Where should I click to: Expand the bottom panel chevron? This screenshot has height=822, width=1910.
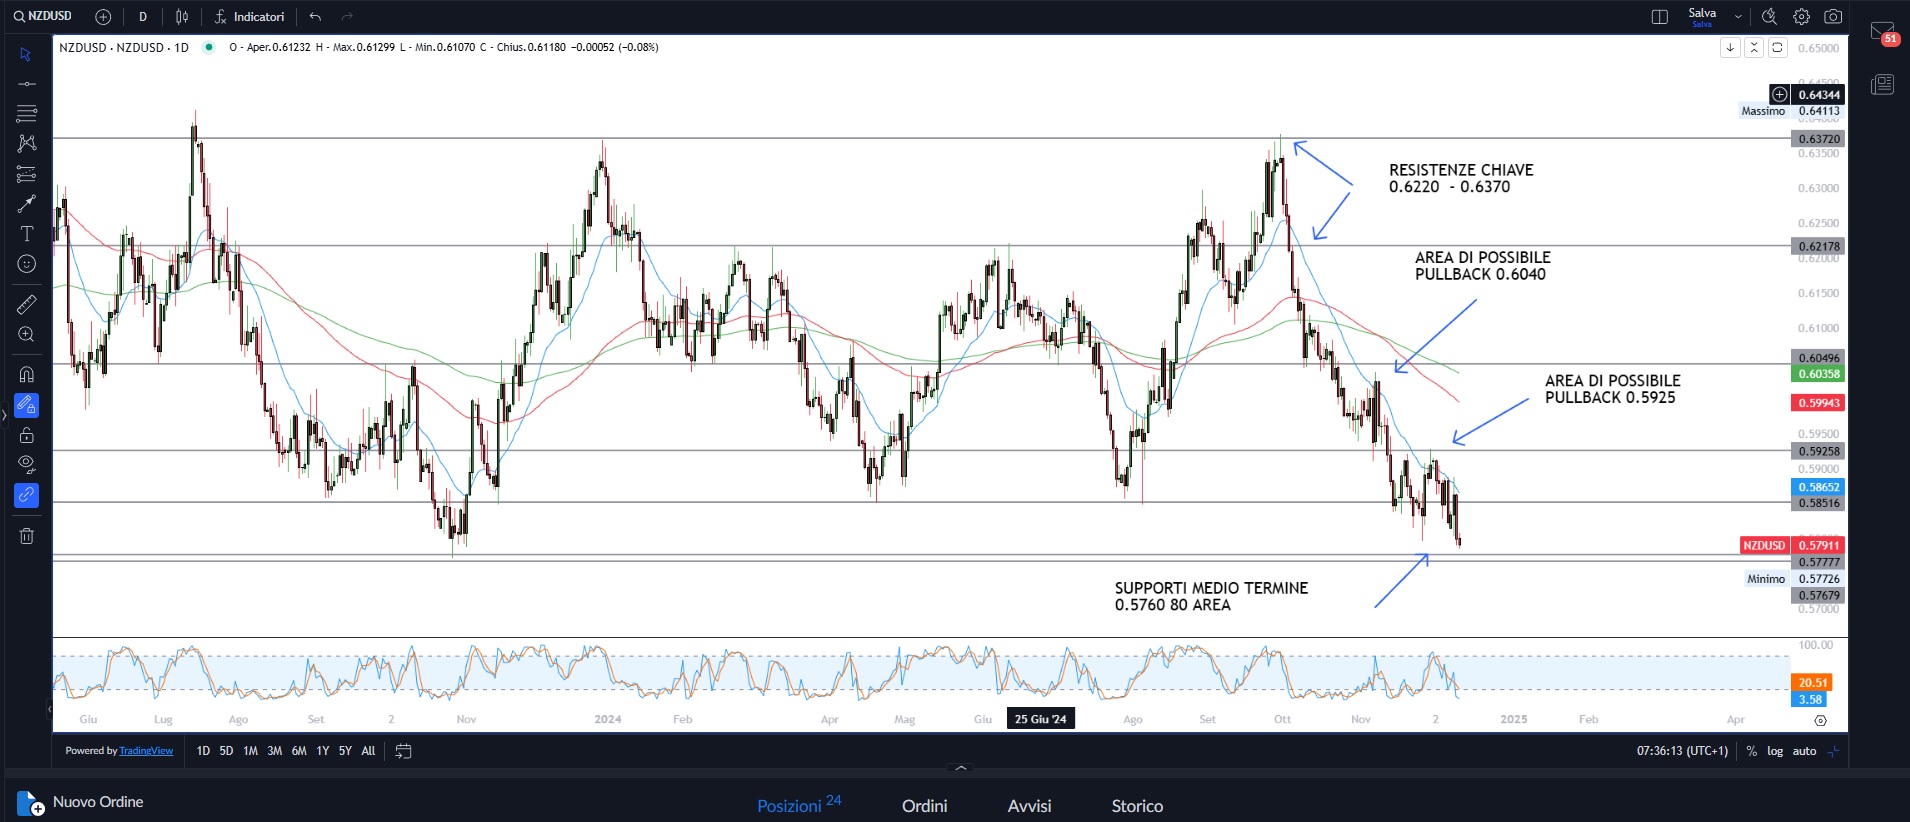click(961, 768)
